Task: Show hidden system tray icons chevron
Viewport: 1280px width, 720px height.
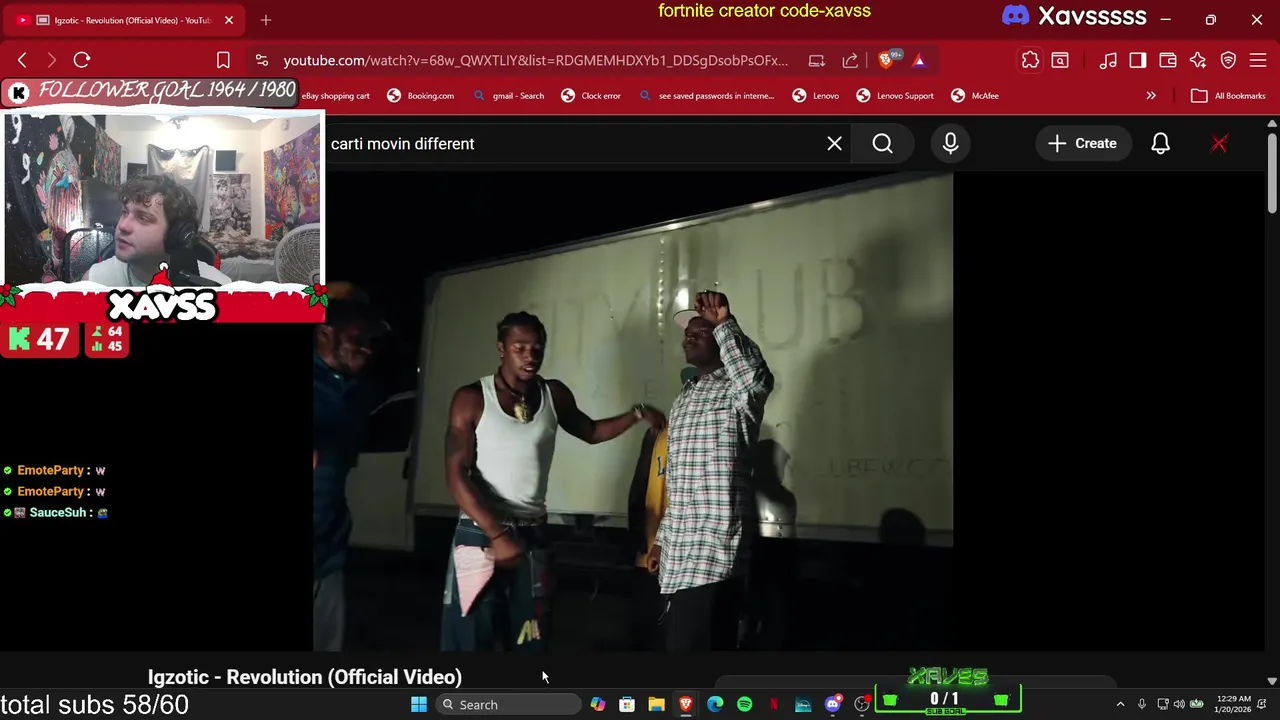Action: click(x=1120, y=705)
